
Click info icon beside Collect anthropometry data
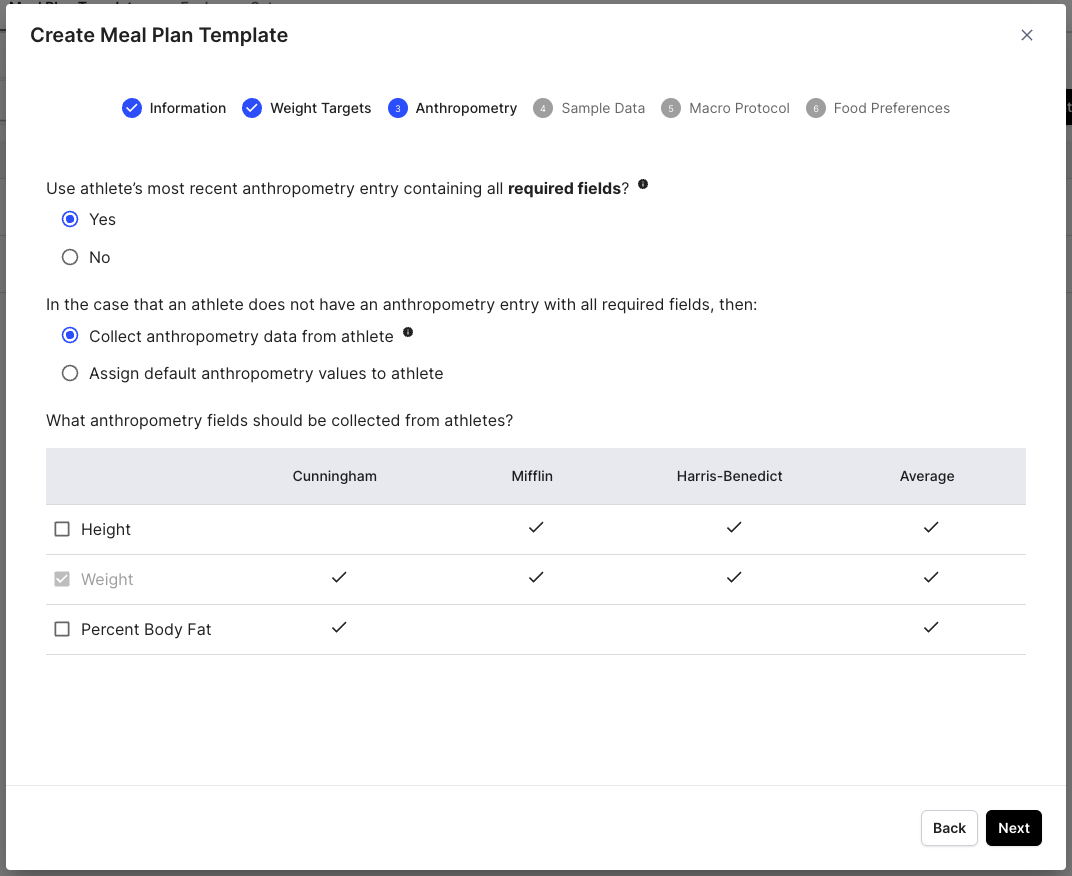pos(408,332)
